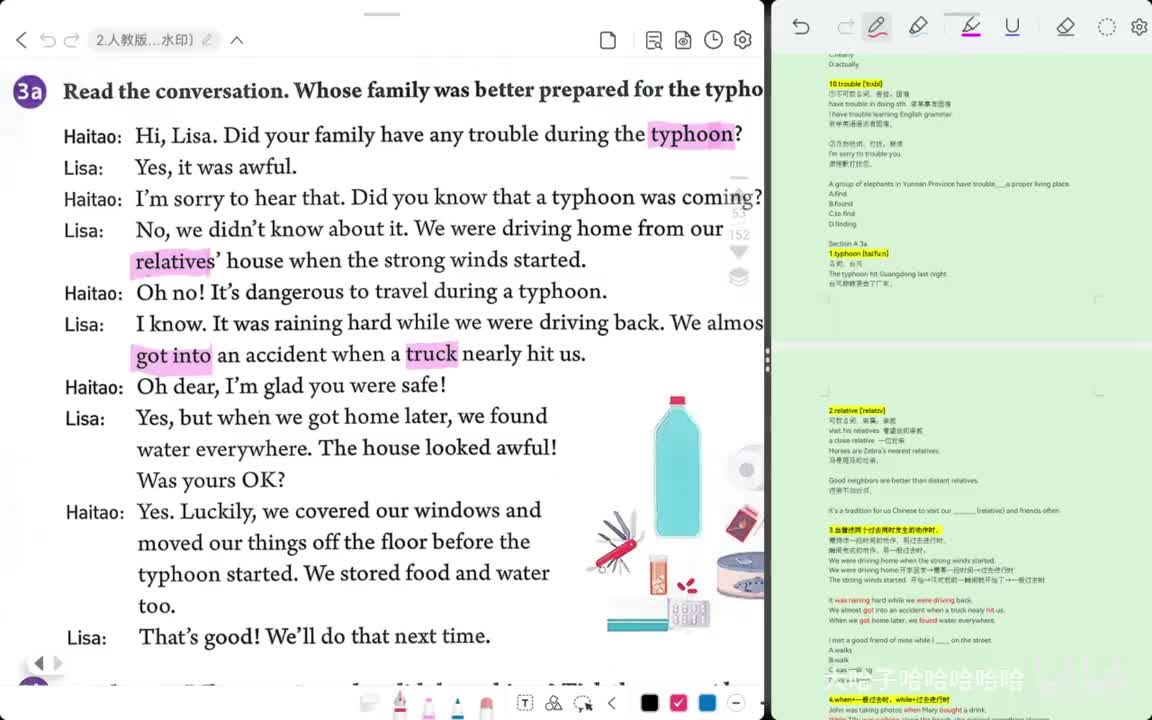Select the underline tool in notes toolbar
The image size is (1152, 720).
(x=1012, y=27)
